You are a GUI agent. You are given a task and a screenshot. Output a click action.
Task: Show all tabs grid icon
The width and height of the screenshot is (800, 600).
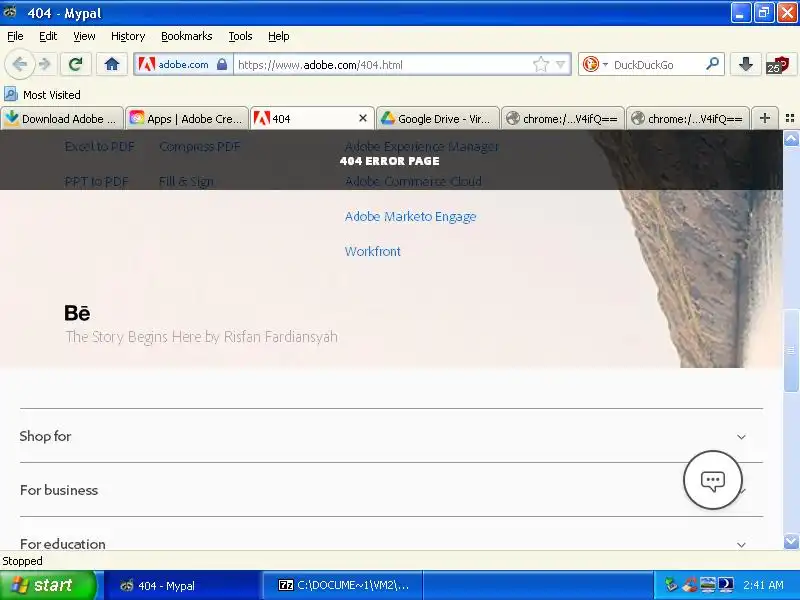click(x=790, y=118)
